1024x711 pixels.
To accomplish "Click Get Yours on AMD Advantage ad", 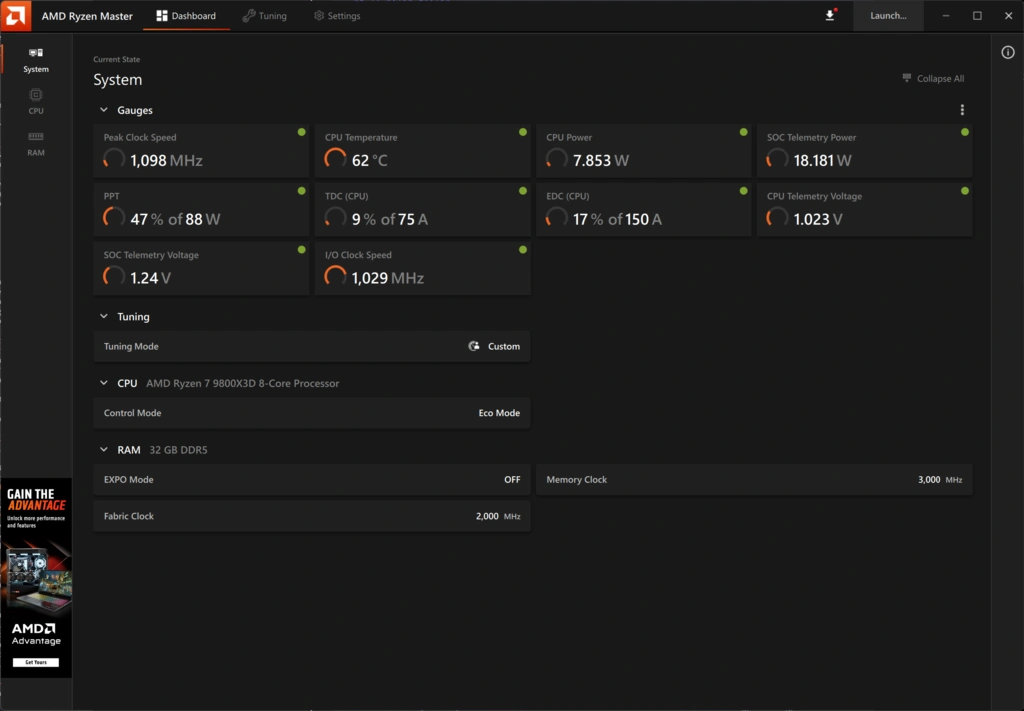I will [36, 662].
